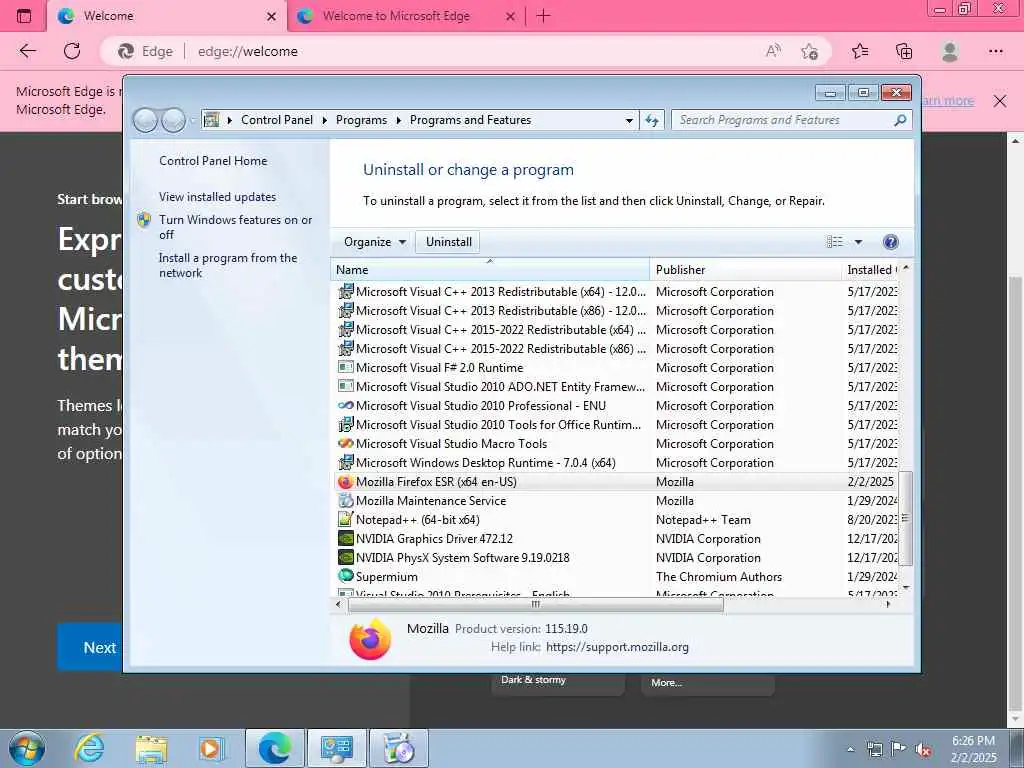Open Edge settings and more menu
Viewport: 1024px width, 768px height.
pos(995,51)
